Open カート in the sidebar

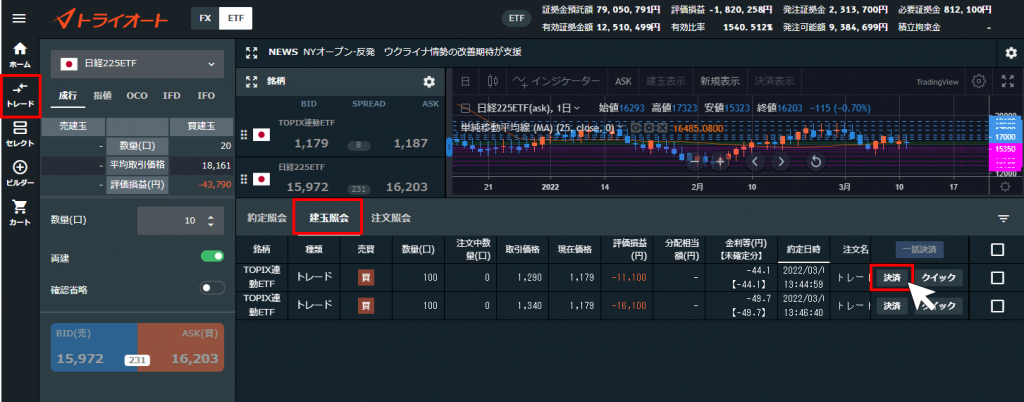click(x=20, y=212)
